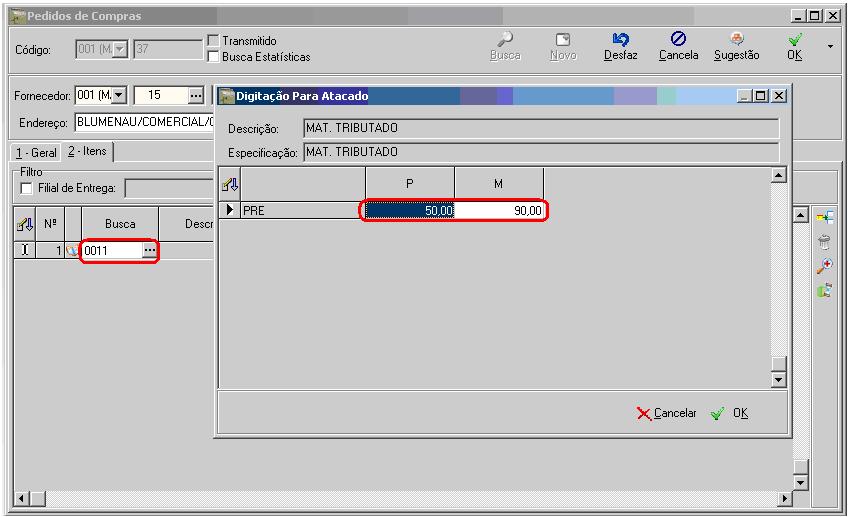Viewport: 849px width, 517px height.
Task: Select the 2 - Itens tab
Action: [x=88, y=151]
